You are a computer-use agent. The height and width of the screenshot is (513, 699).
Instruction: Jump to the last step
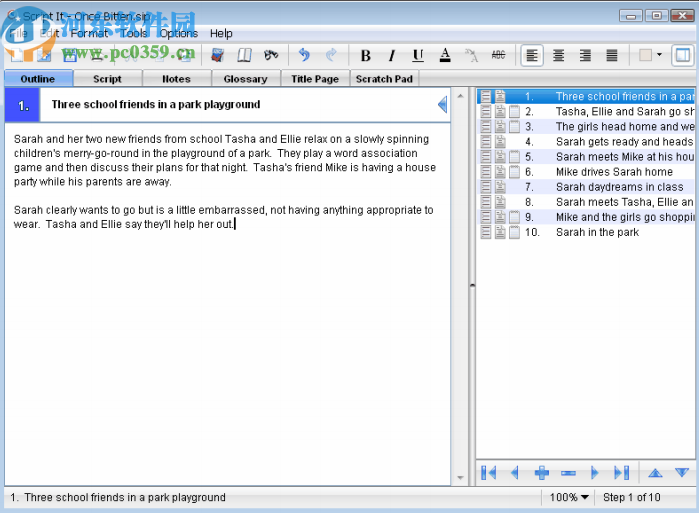point(621,473)
